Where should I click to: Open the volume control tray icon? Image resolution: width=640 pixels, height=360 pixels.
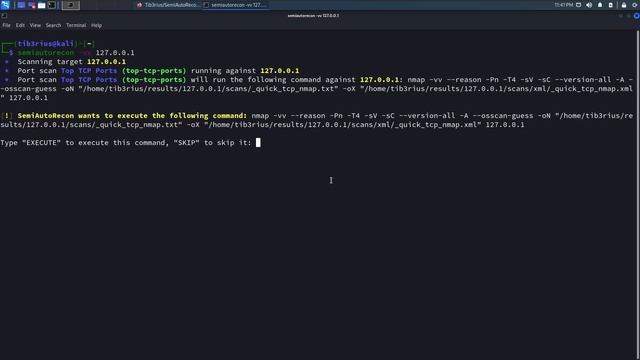[x=589, y=5]
